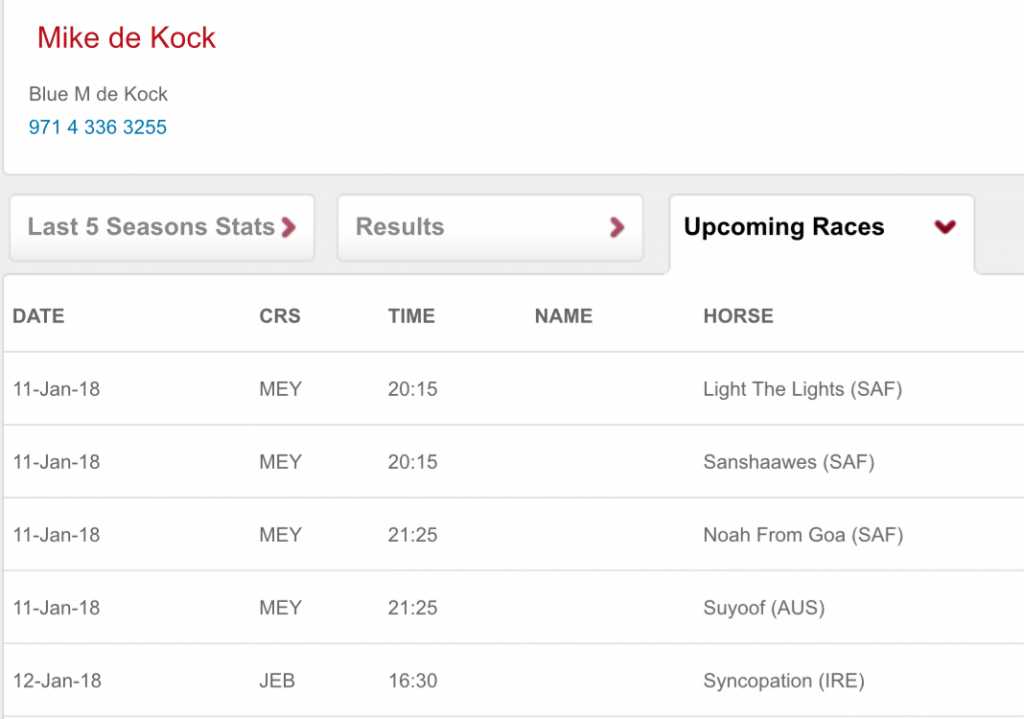This screenshot has width=1024, height=719.
Task: Open horse Sanshaawes (SAF)
Action: pos(788,462)
